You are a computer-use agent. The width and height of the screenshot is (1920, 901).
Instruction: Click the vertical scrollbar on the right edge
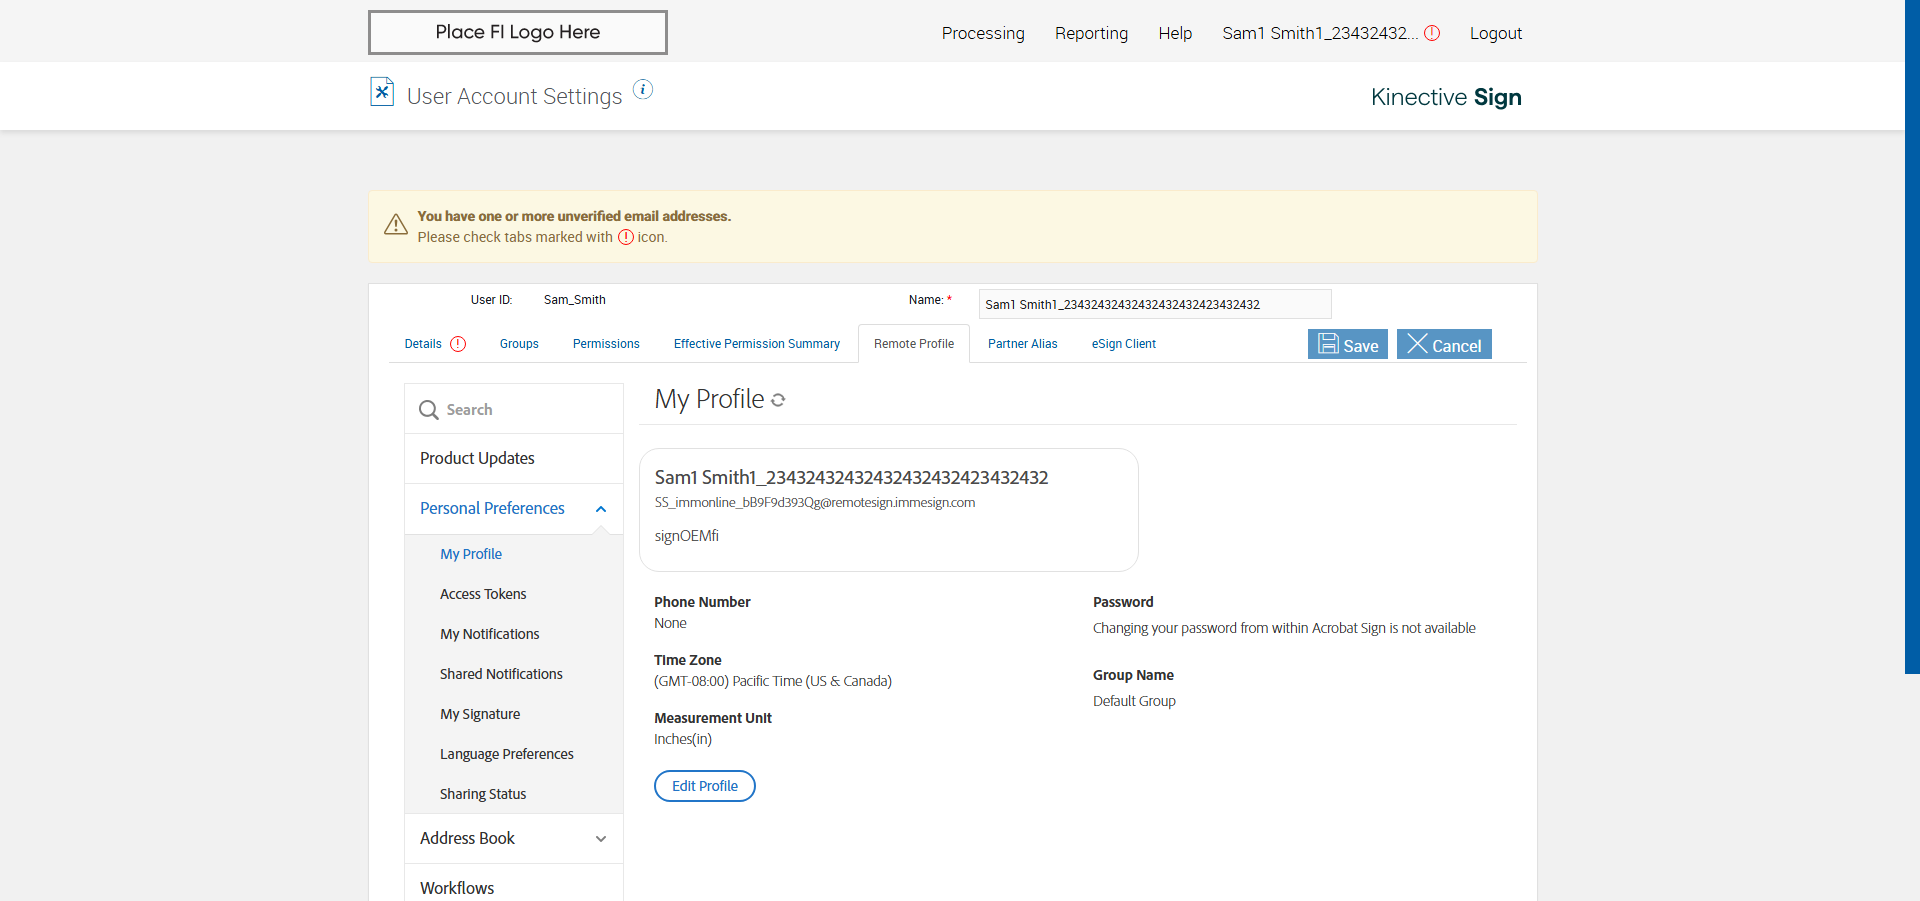pyautogui.click(x=1912, y=336)
